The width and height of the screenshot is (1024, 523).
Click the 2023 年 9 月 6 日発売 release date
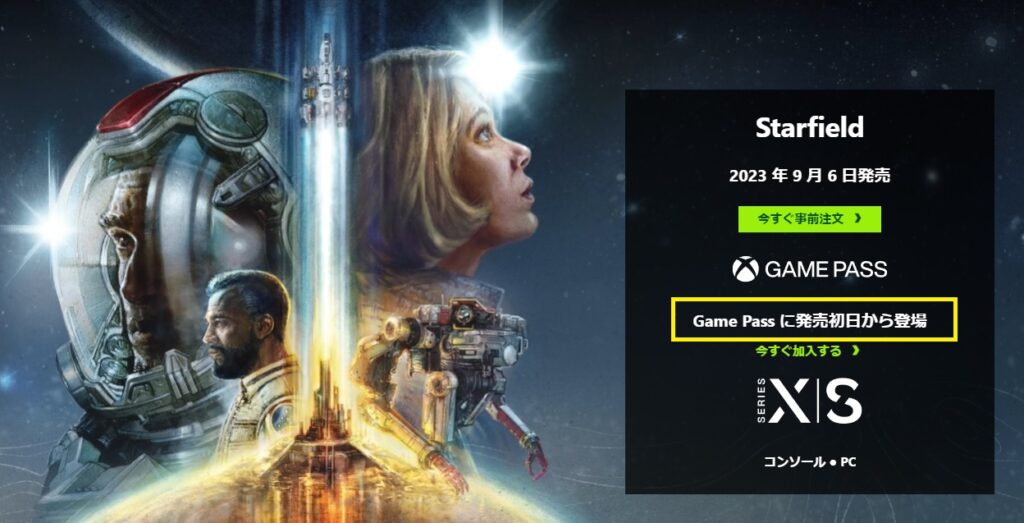pyautogui.click(x=810, y=176)
